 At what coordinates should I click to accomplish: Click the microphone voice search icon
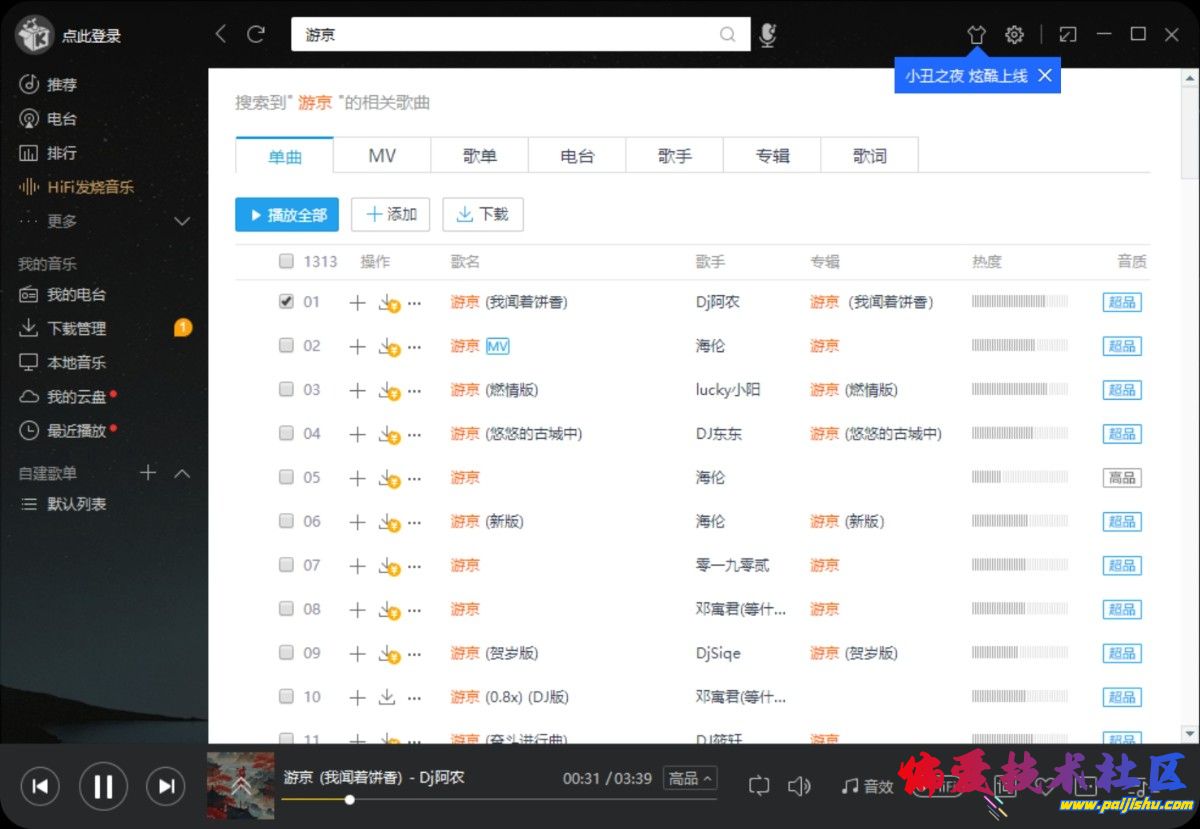(x=767, y=35)
